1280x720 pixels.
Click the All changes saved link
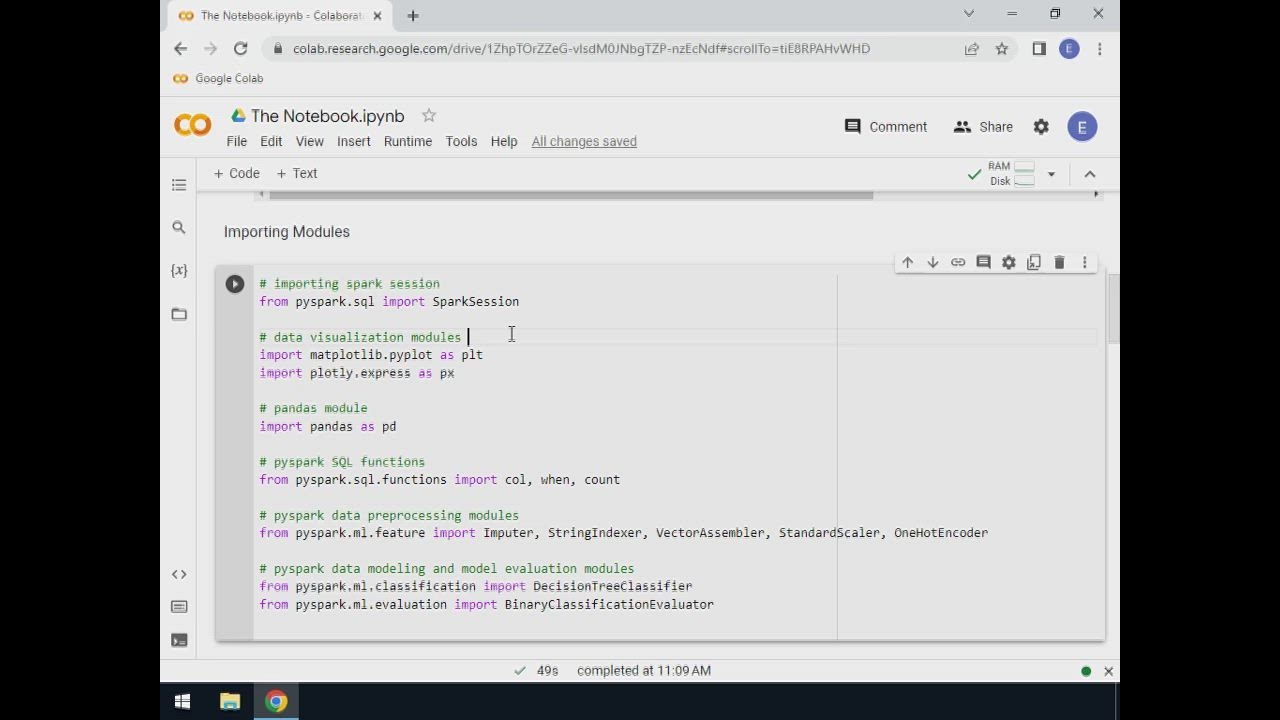[584, 141]
